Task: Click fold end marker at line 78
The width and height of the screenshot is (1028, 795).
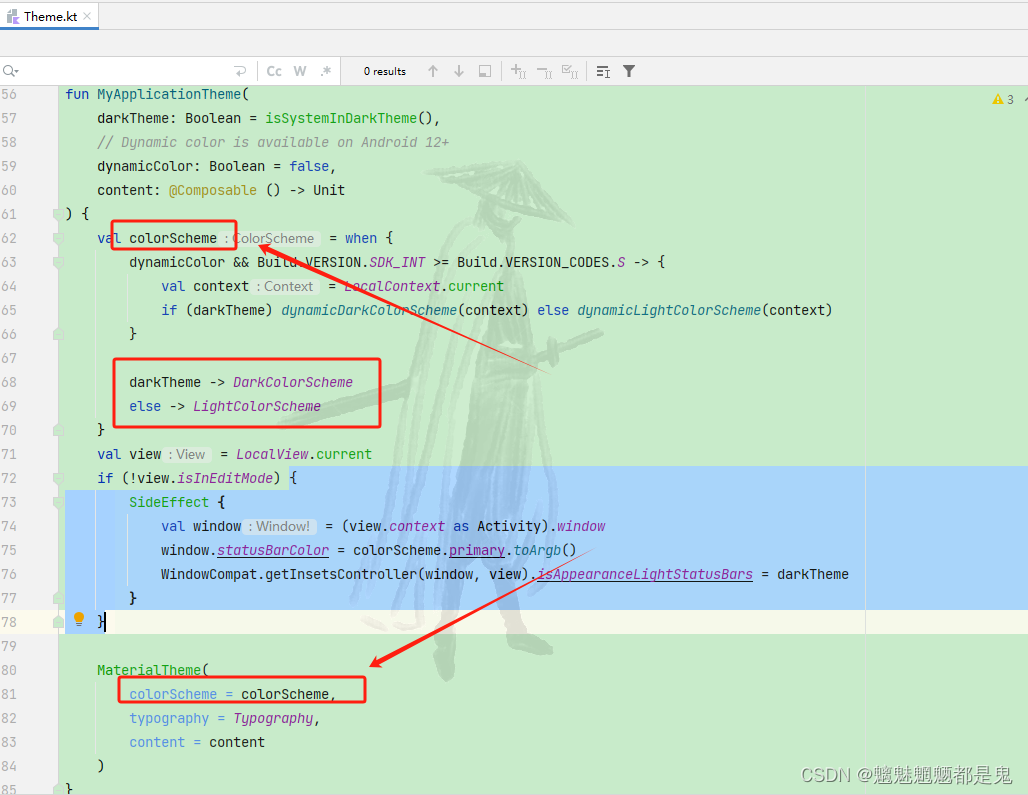Action: tap(58, 622)
